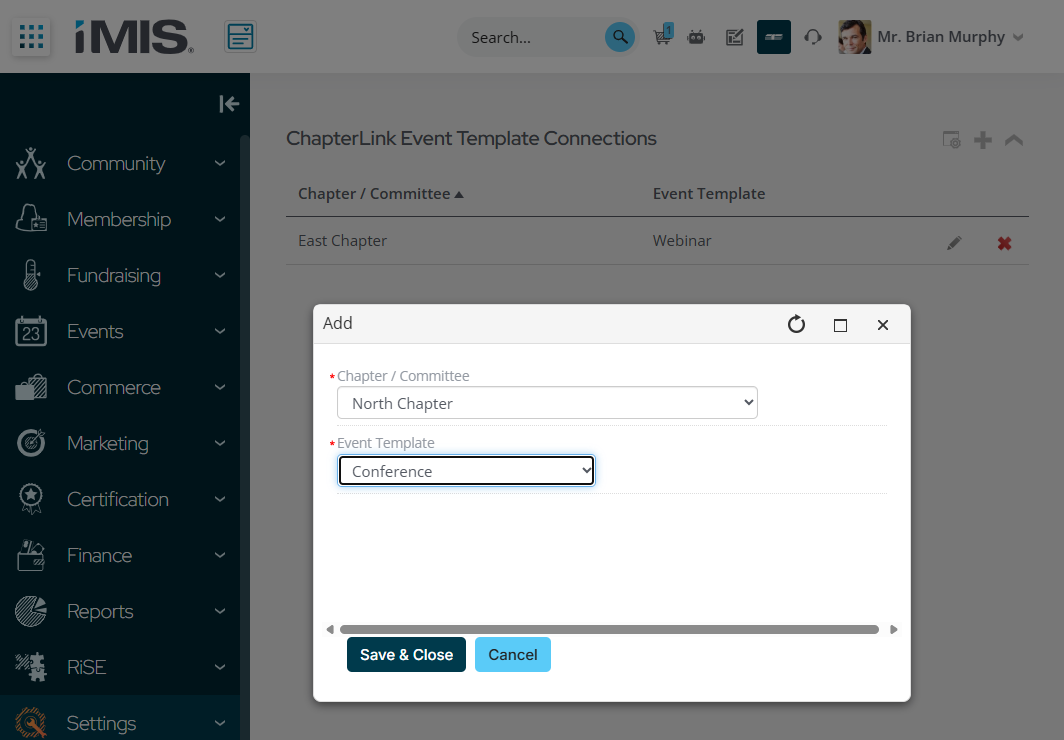This screenshot has width=1064, height=740.
Task: Click the Search input field
Action: tap(530, 37)
